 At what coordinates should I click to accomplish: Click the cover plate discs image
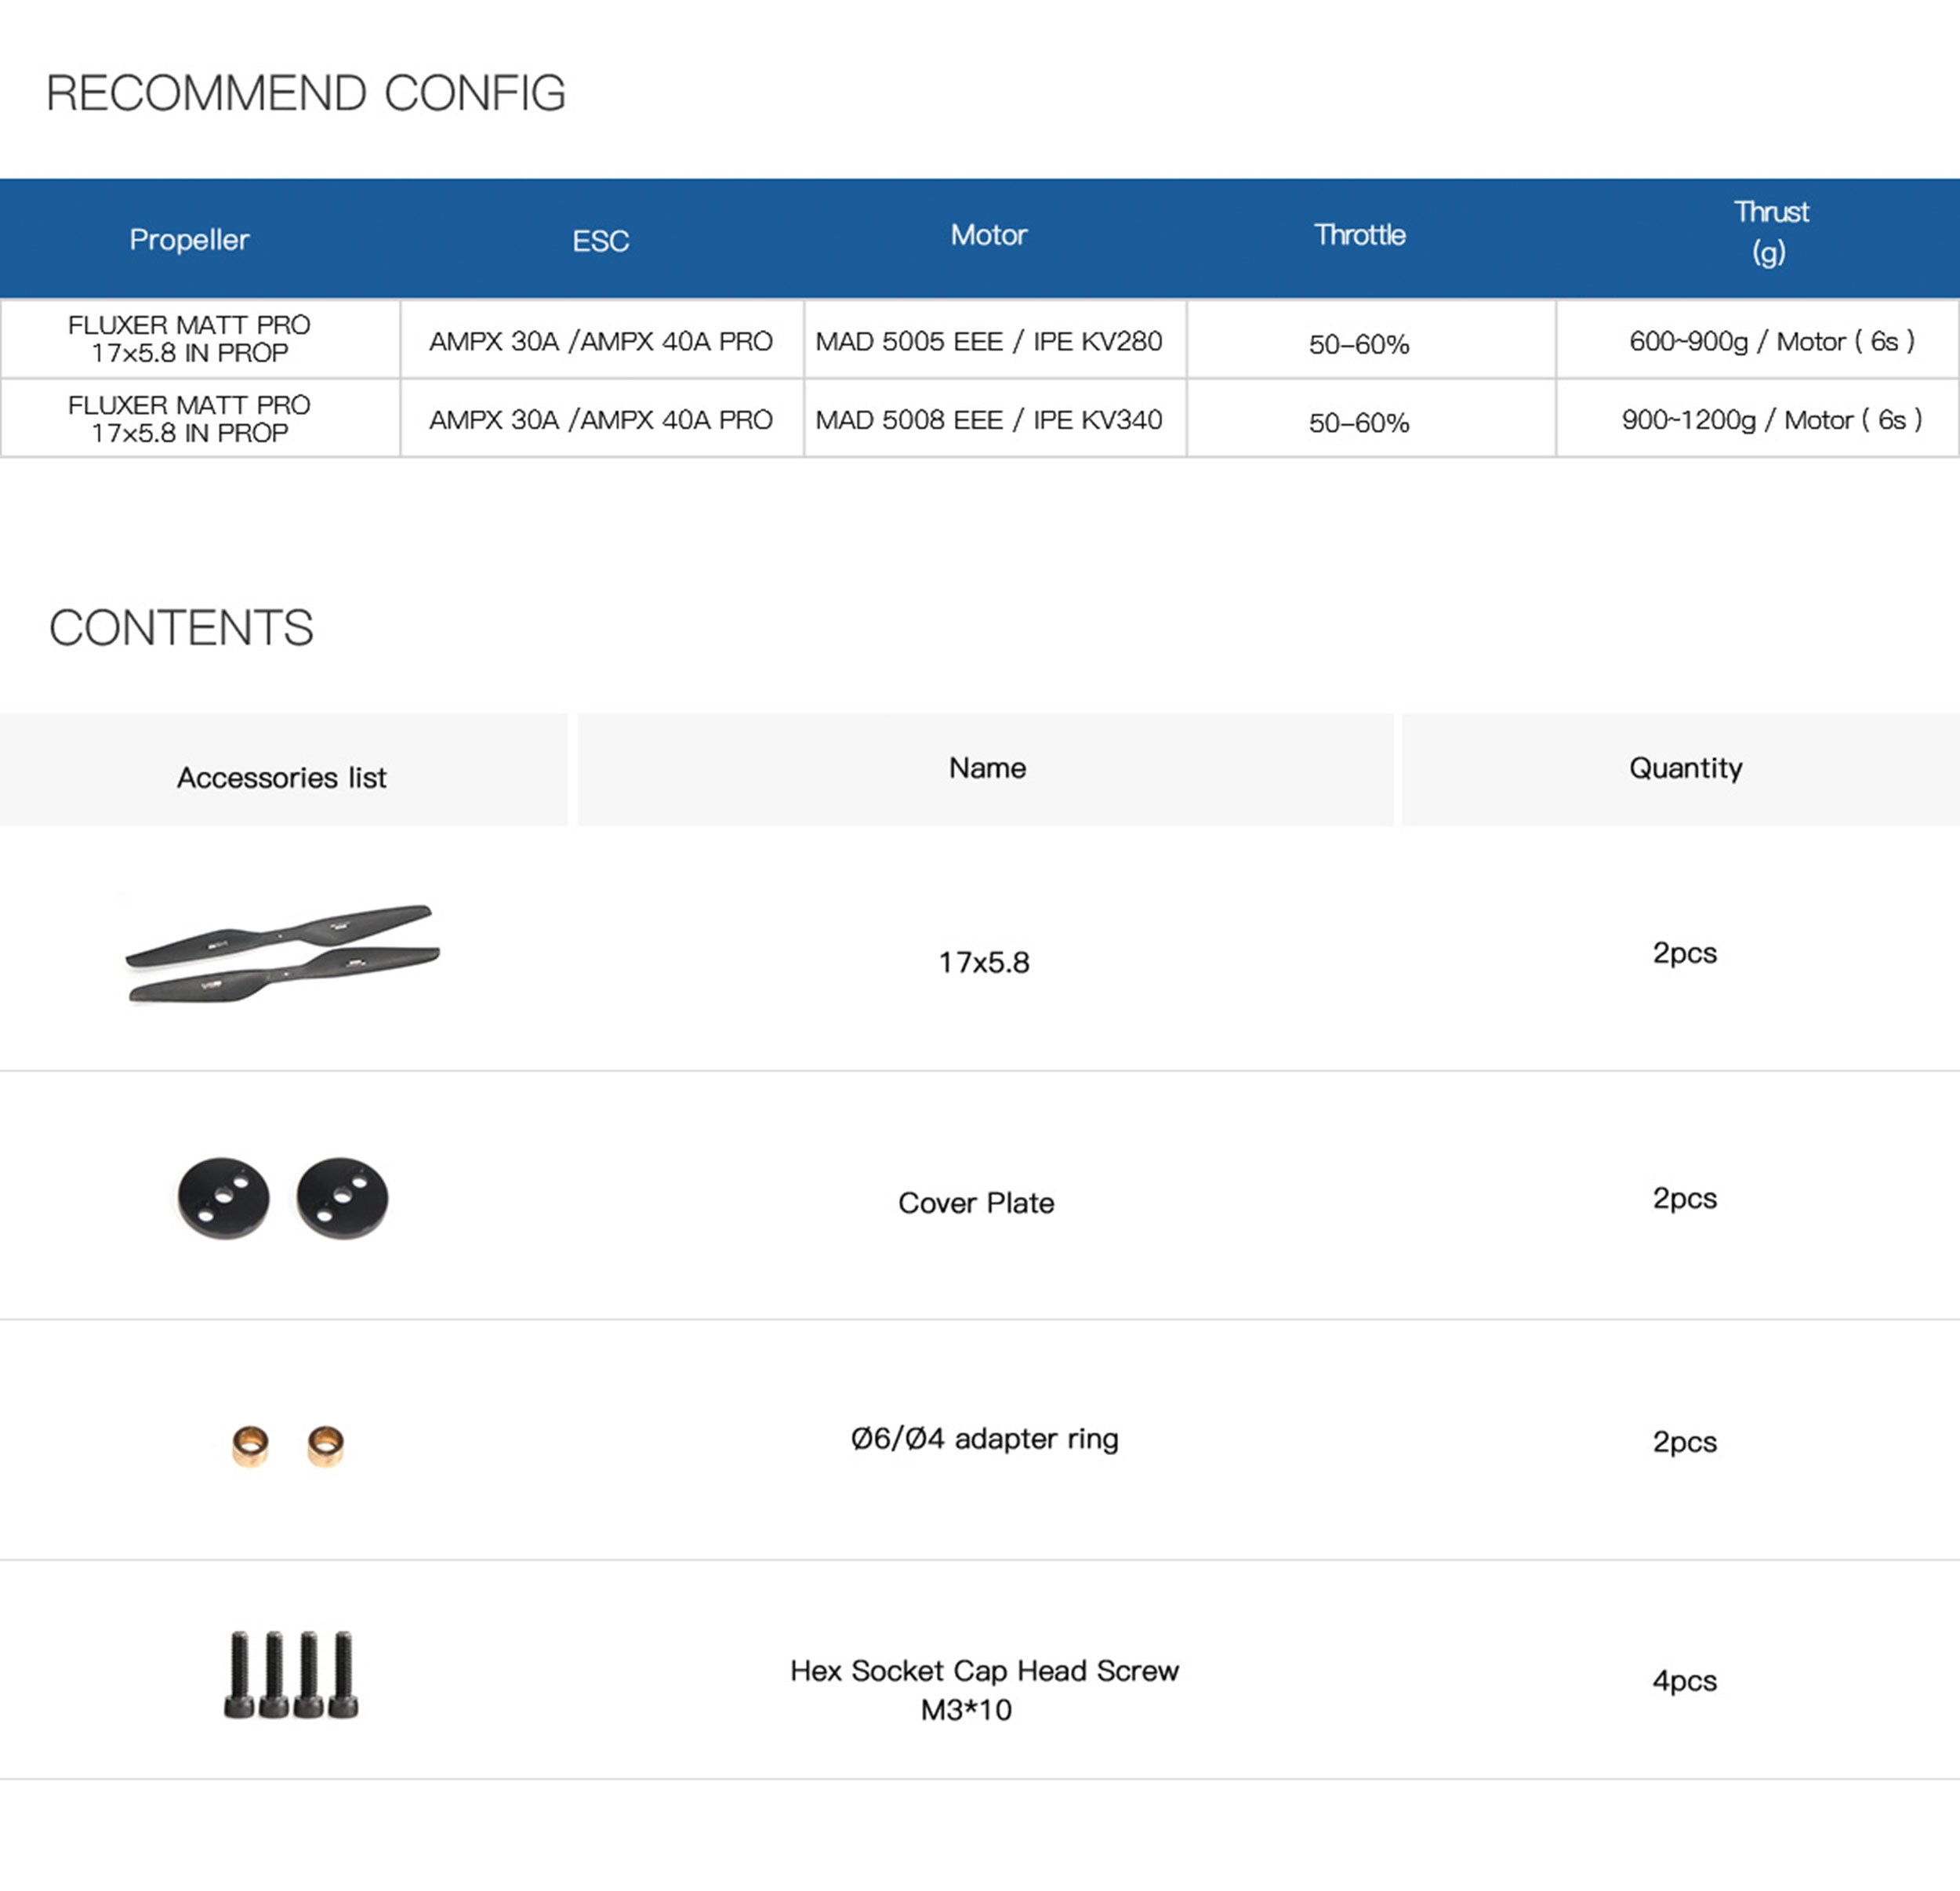coord(283,1197)
